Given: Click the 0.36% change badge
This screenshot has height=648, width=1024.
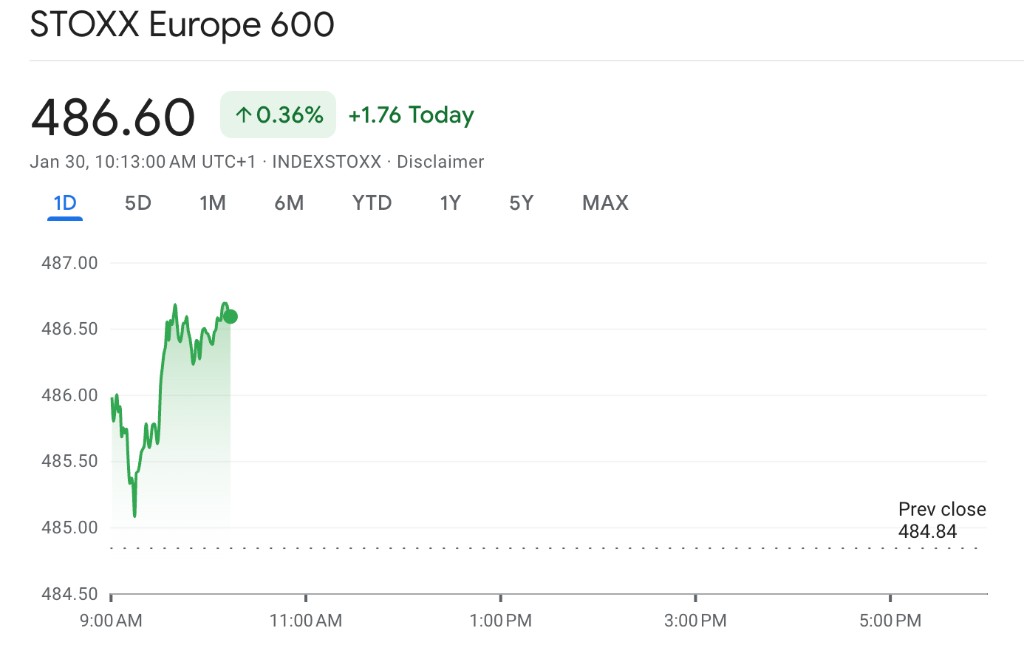Looking at the screenshot, I should click(278, 115).
